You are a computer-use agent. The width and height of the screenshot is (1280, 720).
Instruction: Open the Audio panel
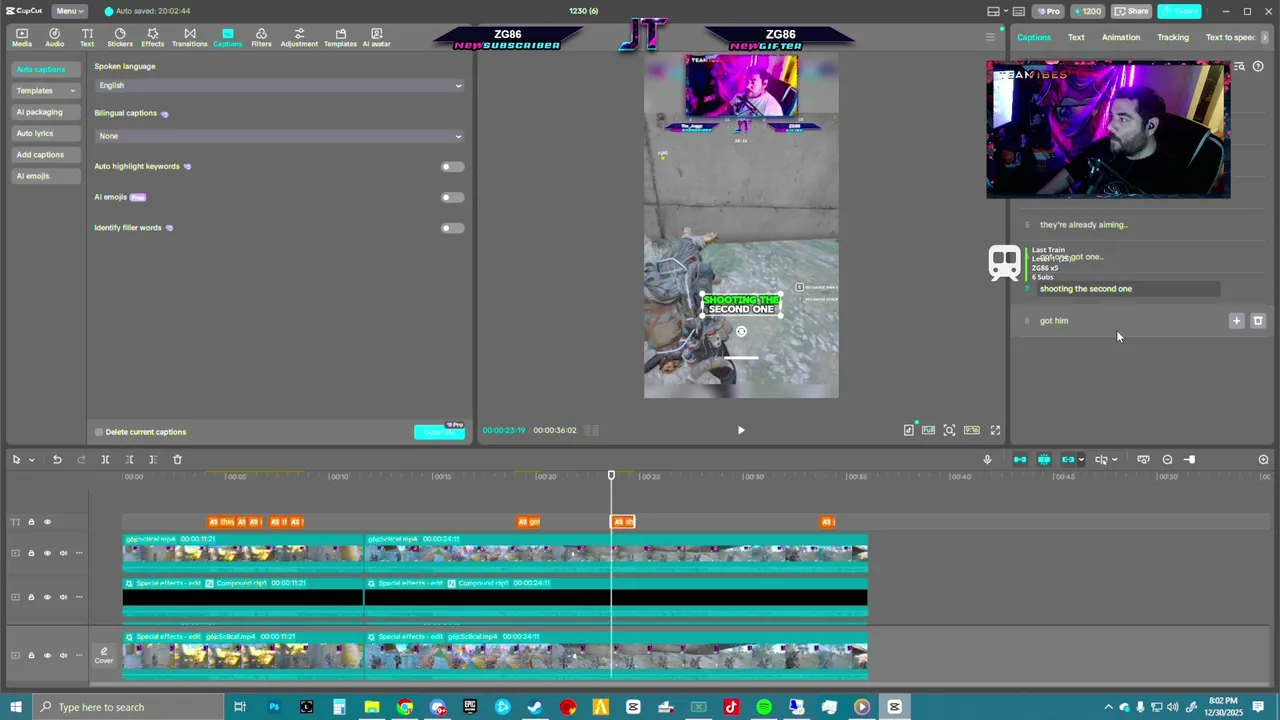click(x=55, y=37)
